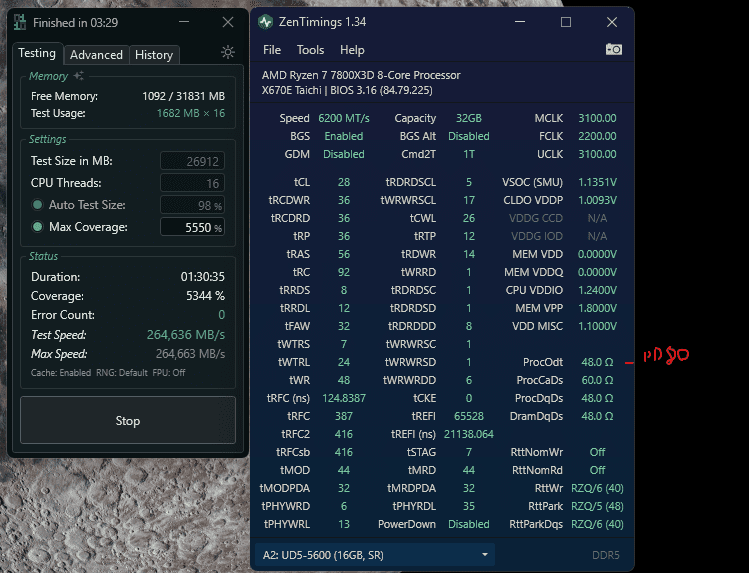Click the tRAS value 56
749x573 pixels.
click(x=344, y=254)
